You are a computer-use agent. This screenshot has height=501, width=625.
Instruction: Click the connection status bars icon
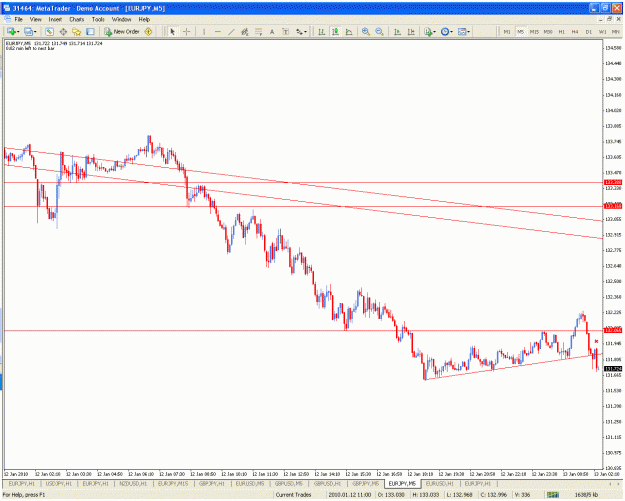pos(553,495)
